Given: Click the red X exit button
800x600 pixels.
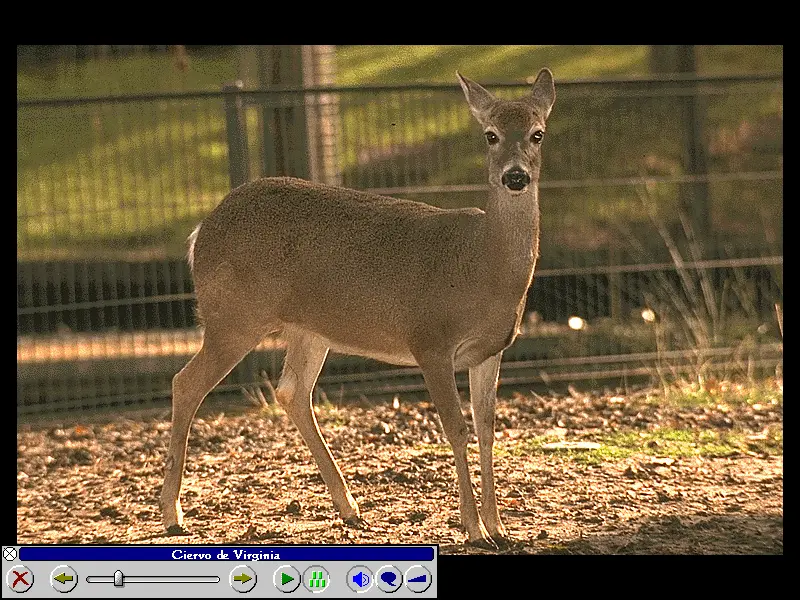Looking at the screenshot, I should [20, 579].
